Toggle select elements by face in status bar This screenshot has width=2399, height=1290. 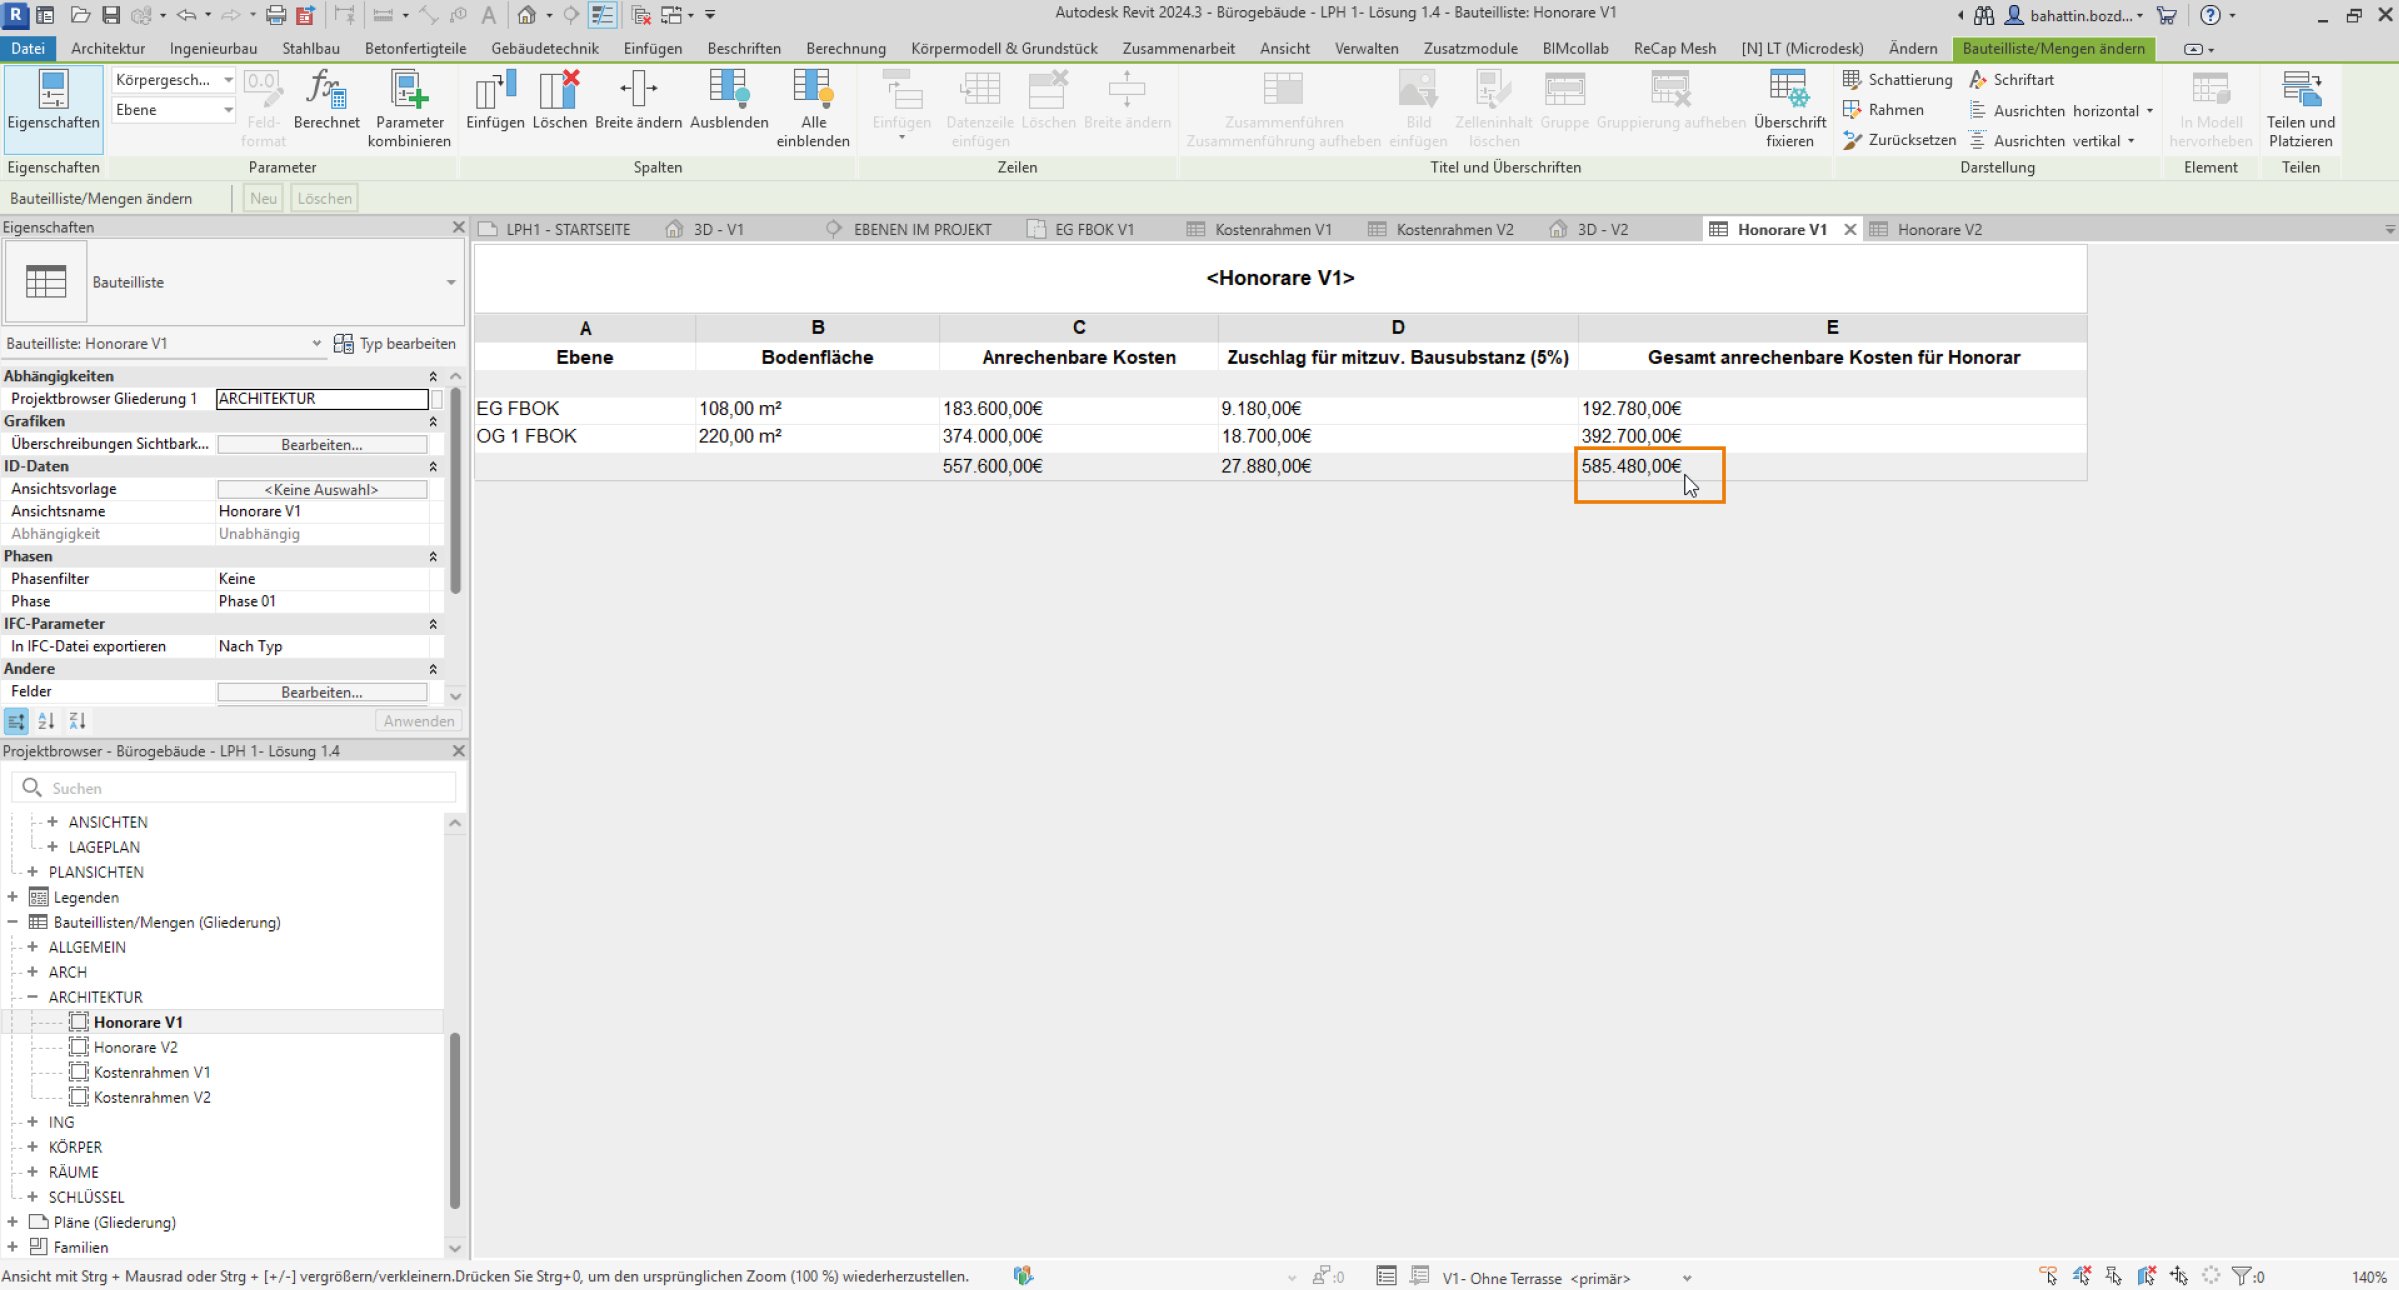pos(2146,1276)
